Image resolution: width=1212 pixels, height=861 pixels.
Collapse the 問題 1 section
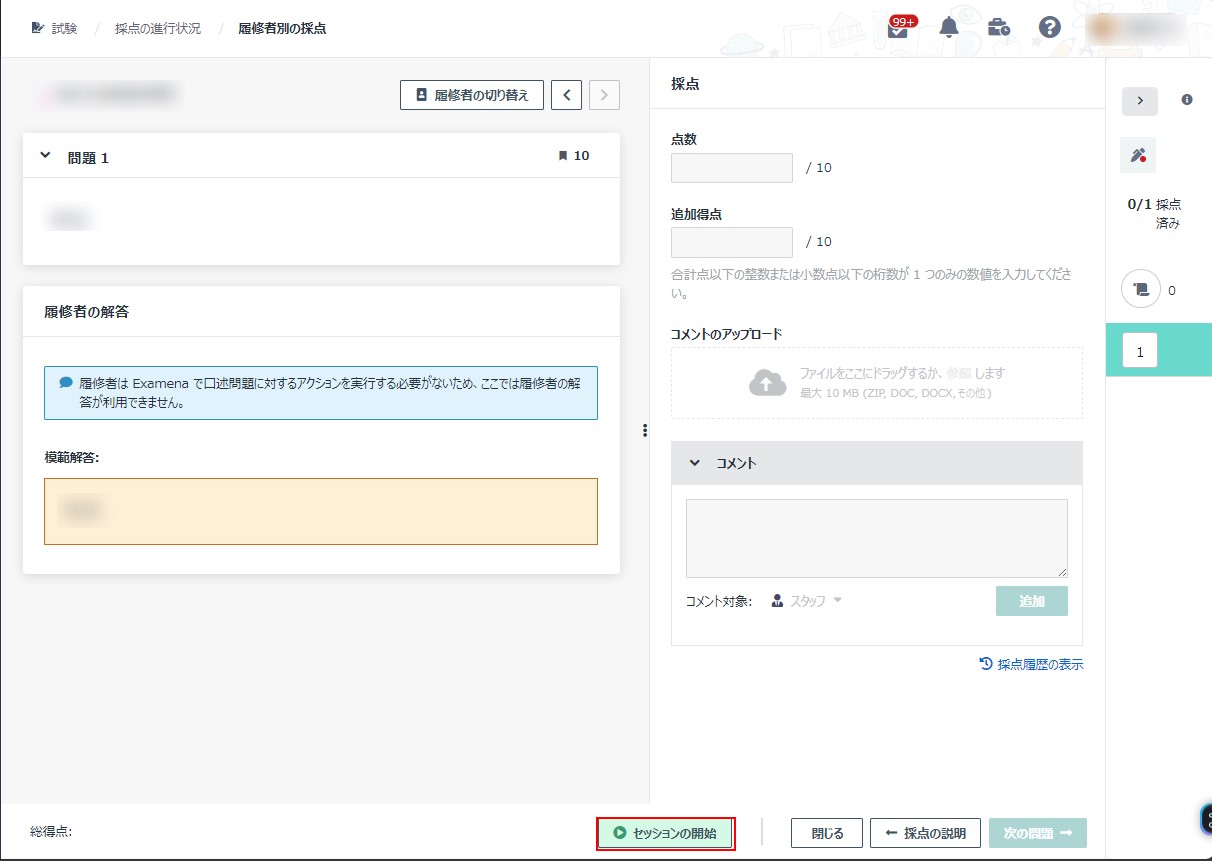tap(45, 156)
